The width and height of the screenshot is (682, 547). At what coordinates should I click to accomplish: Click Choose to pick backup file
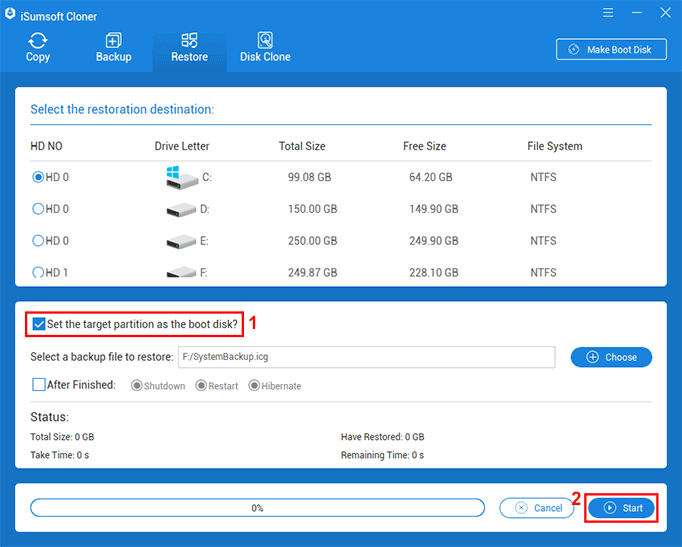pyautogui.click(x=611, y=357)
